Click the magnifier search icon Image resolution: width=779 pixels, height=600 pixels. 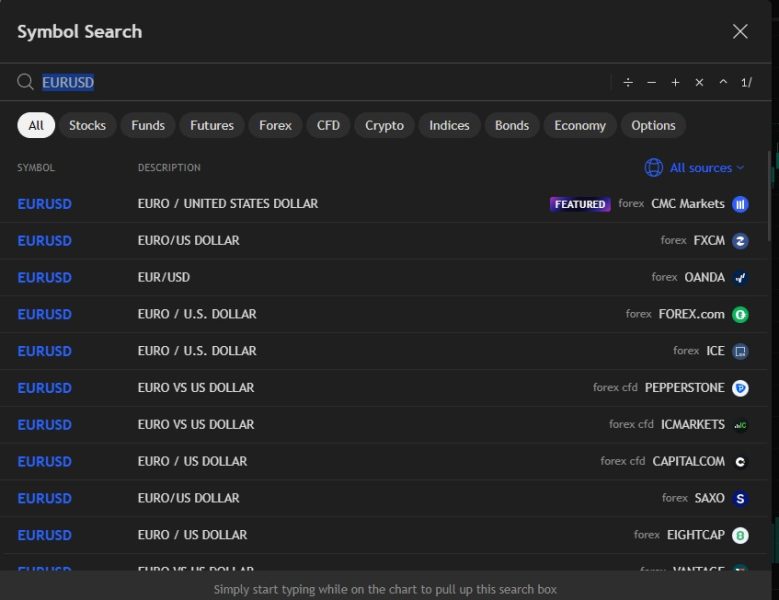pyautogui.click(x=25, y=82)
